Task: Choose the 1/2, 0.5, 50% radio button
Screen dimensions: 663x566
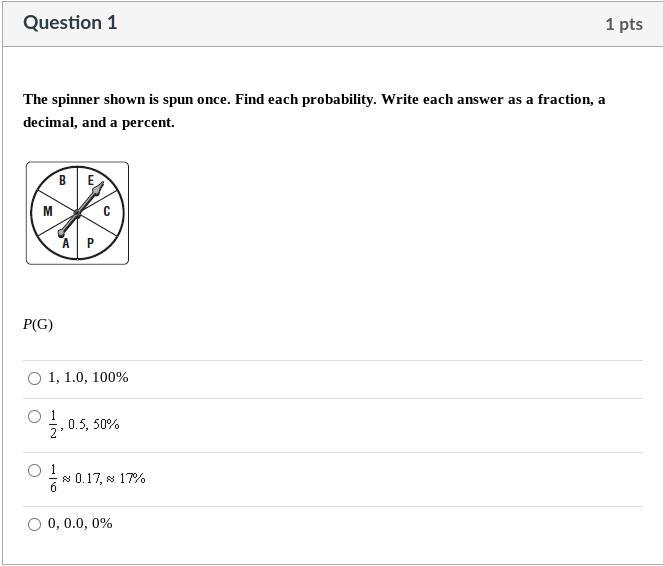Action: (x=35, y=417)
